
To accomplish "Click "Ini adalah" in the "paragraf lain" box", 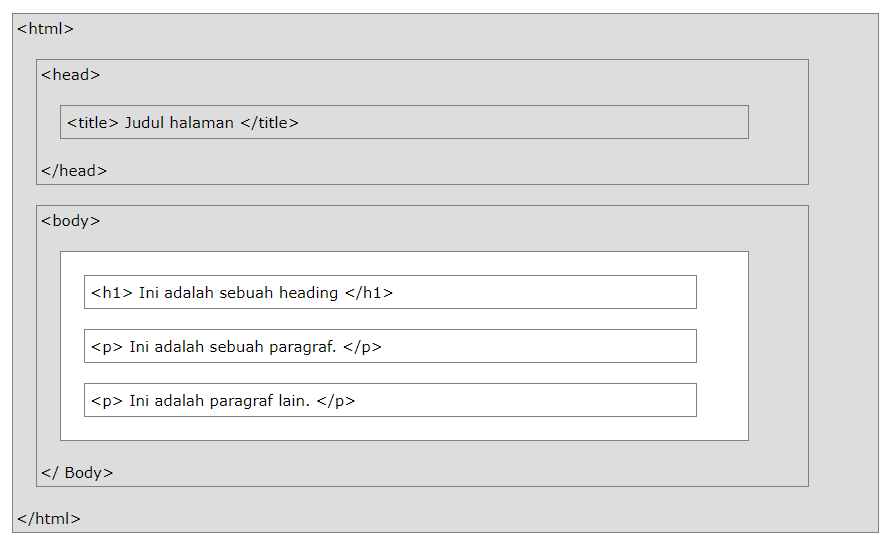I will click(x=166, y=401).
